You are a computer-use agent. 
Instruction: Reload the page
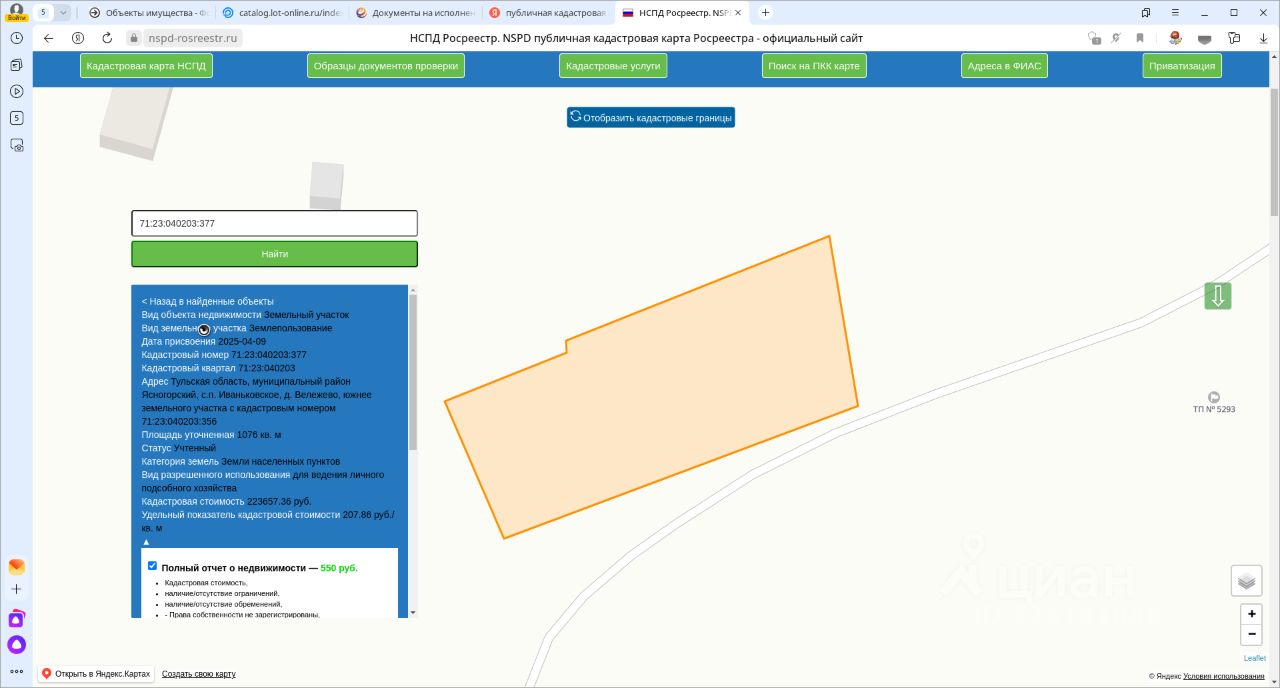(x=107, y=38)
